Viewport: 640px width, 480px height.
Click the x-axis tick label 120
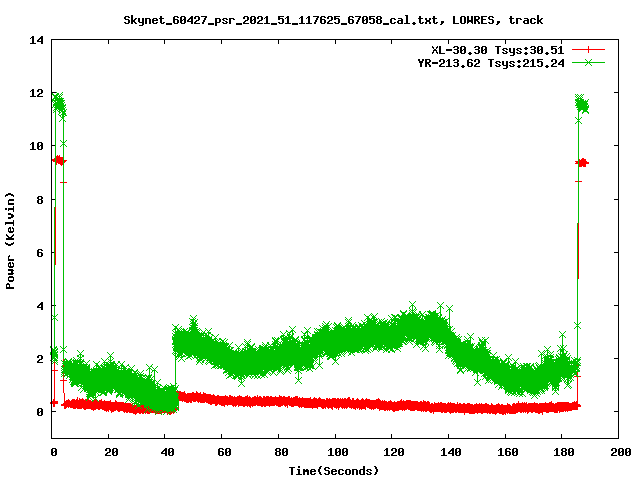394,452
